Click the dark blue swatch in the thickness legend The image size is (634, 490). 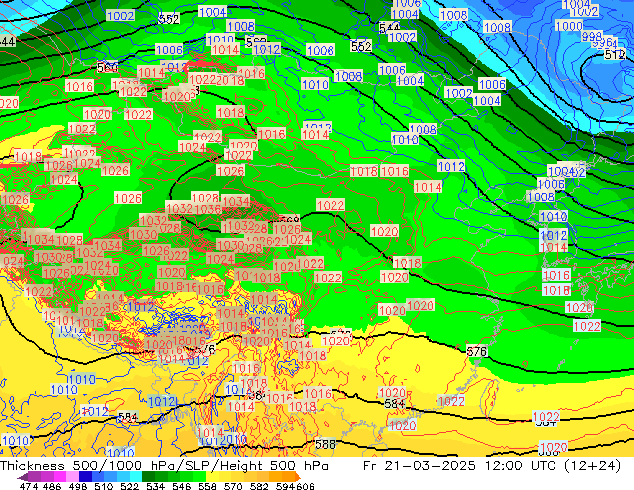(x=85, y=476)
